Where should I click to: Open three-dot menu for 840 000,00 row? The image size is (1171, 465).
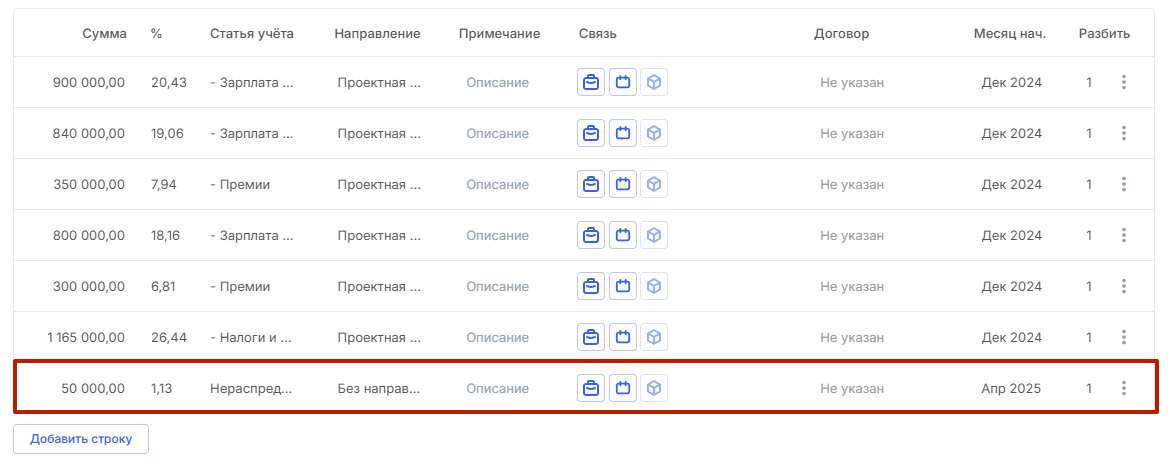(1124, 133)
